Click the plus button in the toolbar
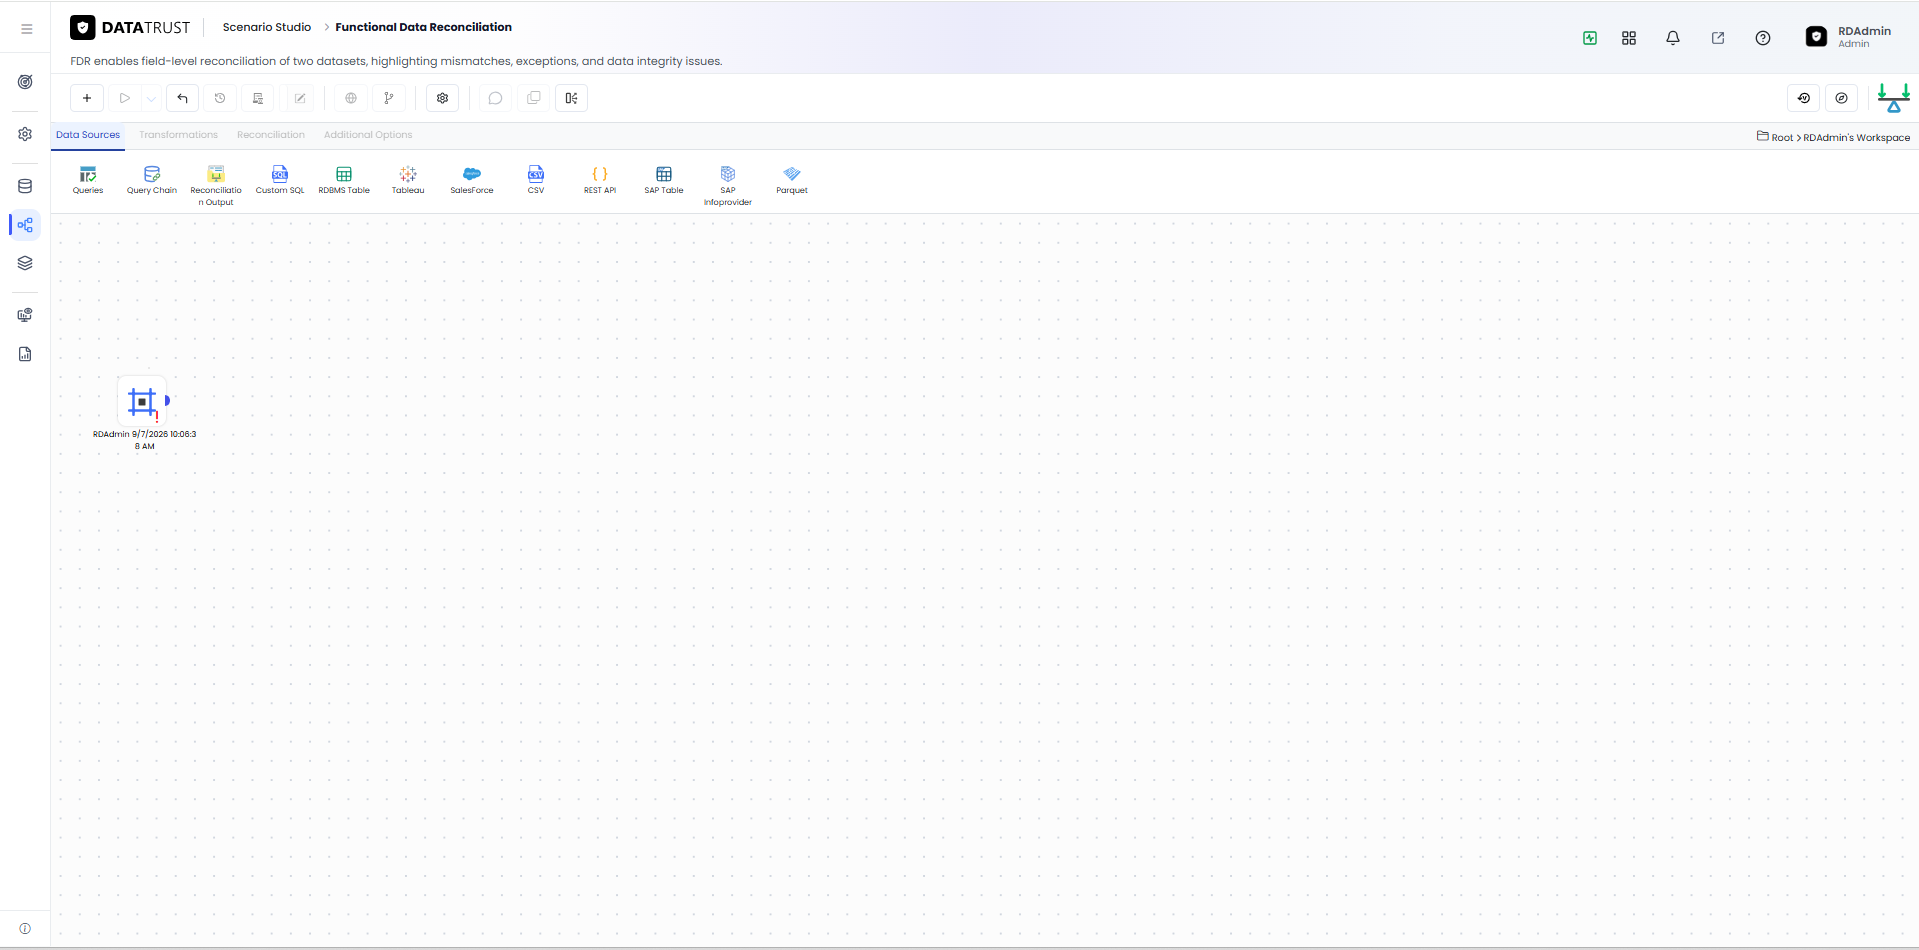Image resolution: width=1919 pixels, height=950 pixels. 87,98
